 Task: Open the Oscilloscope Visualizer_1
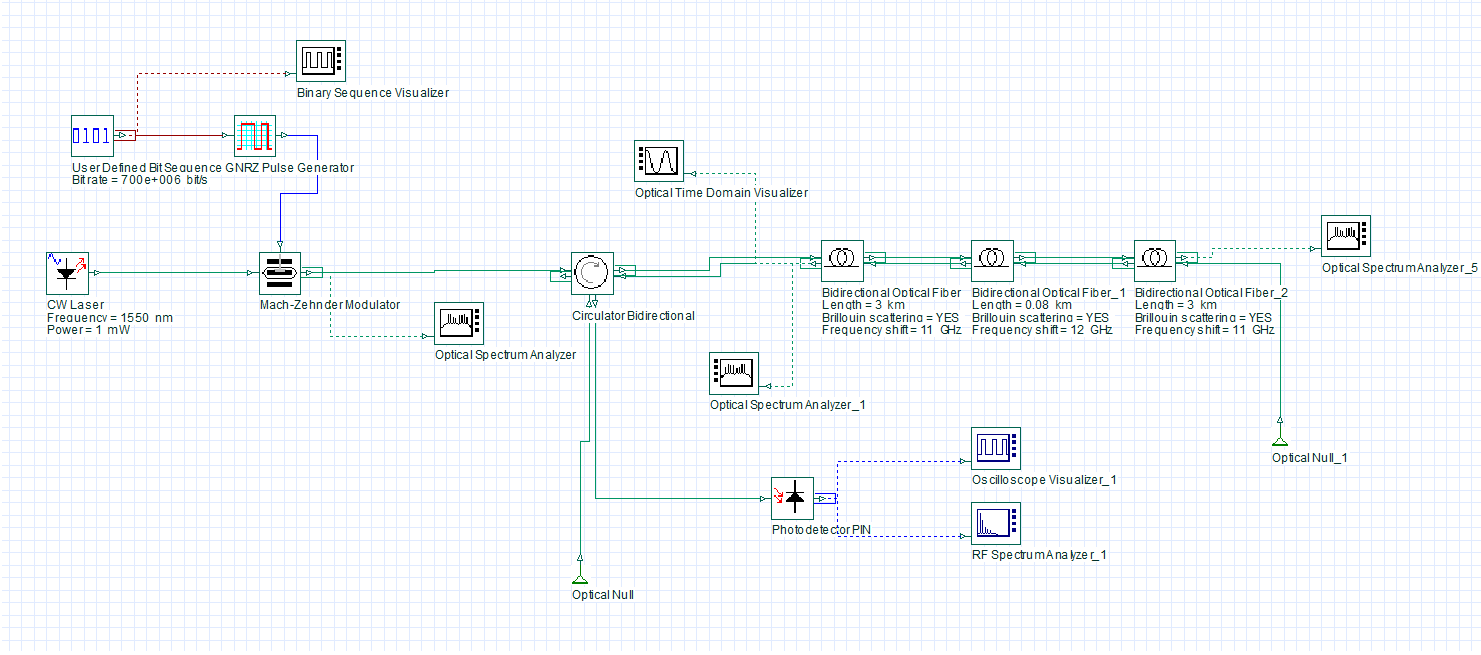(x=994, y=447)
